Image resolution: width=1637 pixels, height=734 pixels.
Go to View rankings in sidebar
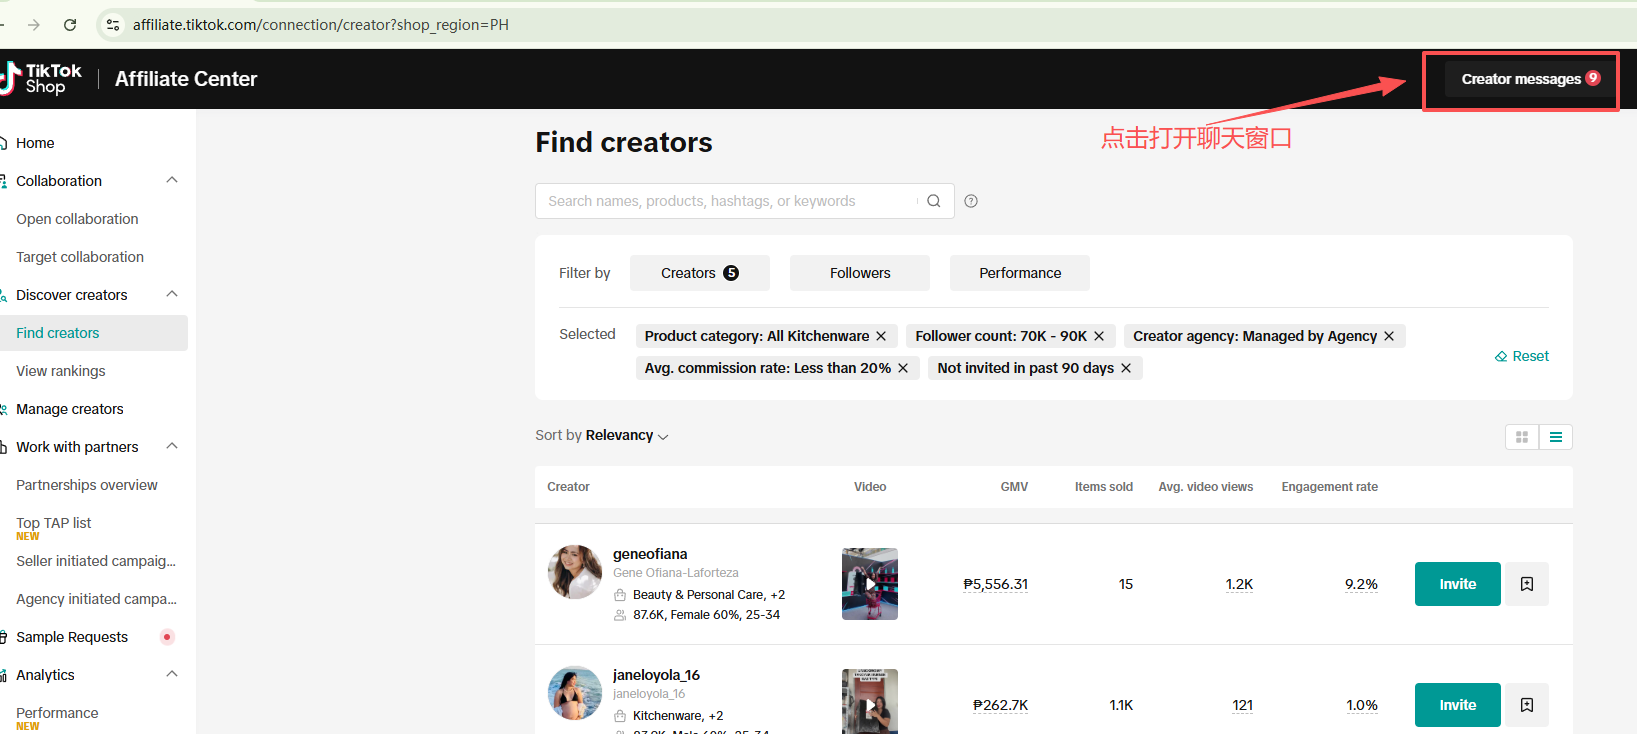[x=61, y=371]
